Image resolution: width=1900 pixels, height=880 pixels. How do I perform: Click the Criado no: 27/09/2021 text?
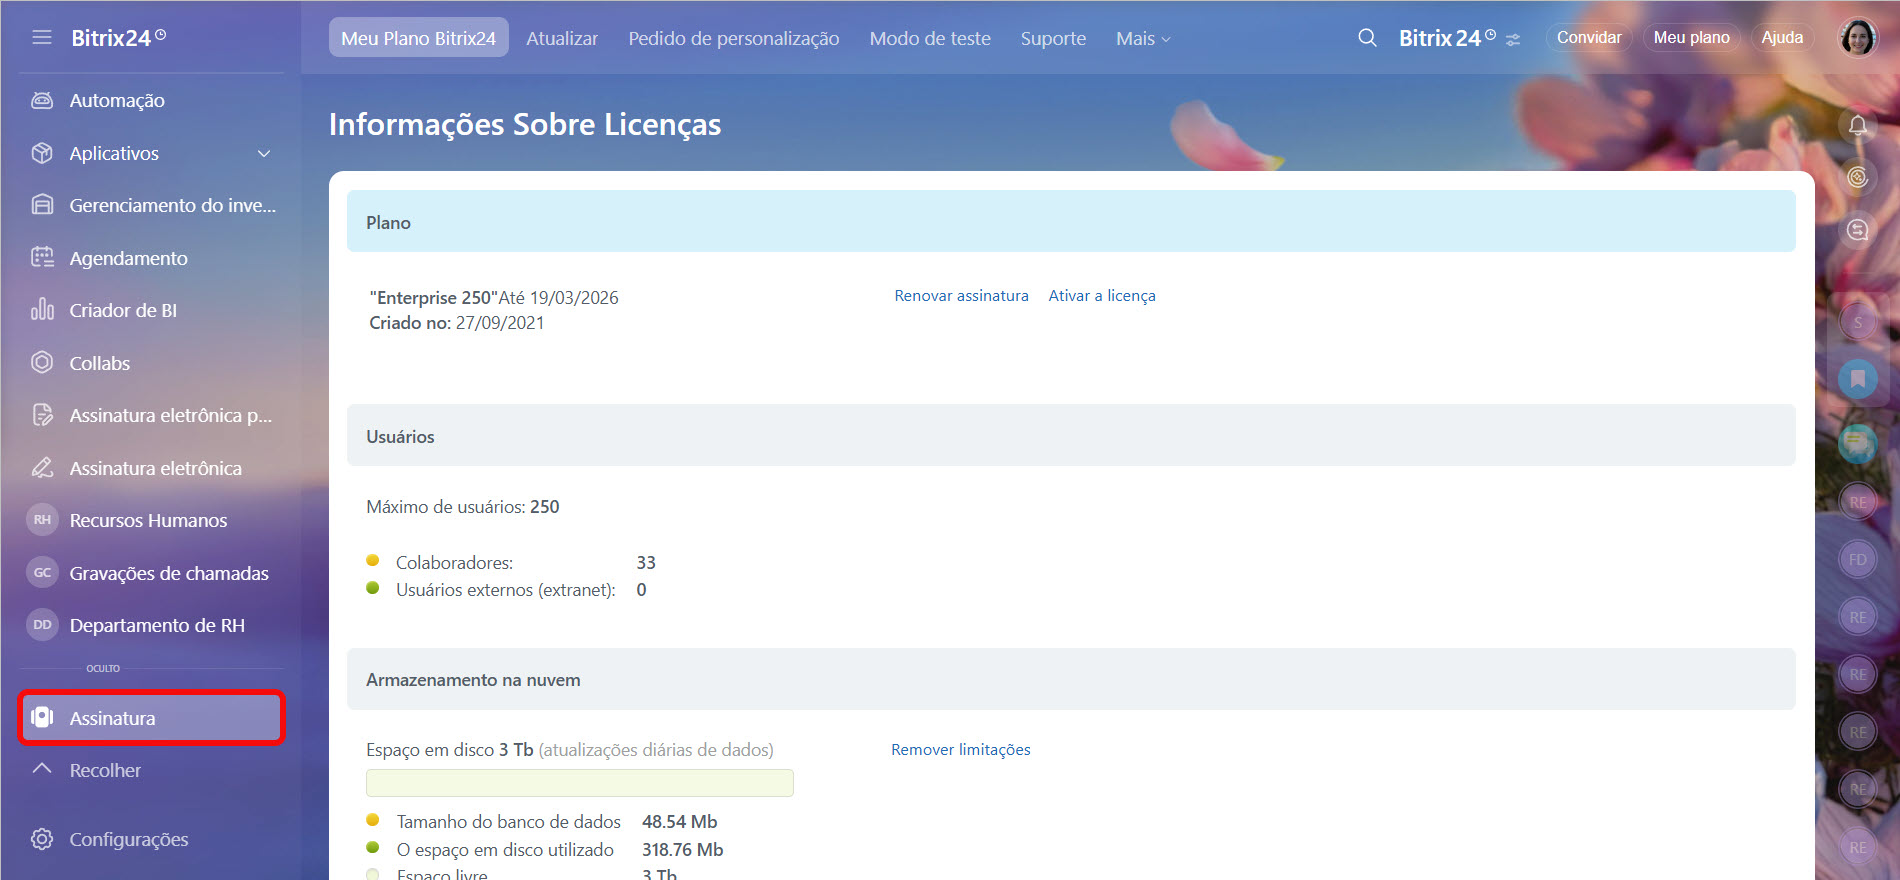(x=457, y=323)
